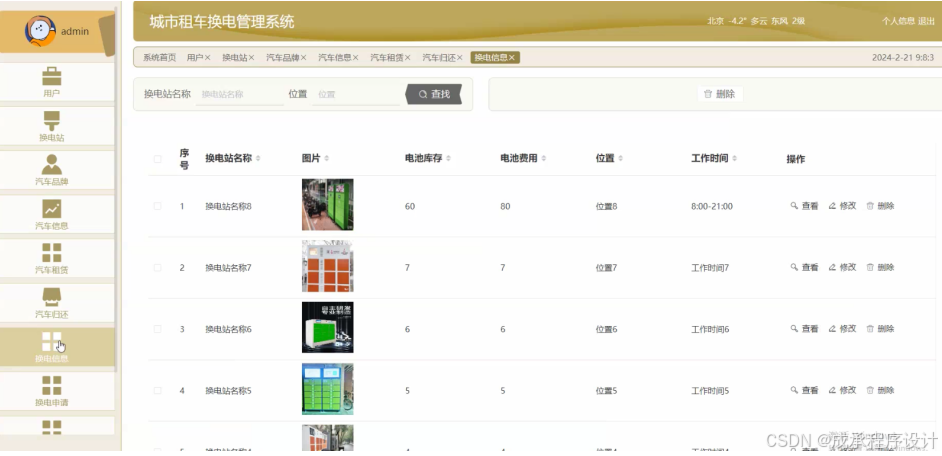The width and height of the screenshot is (942, 456).
Task: Click the 工作时间7 cell
Action: (x=710, y=267)
